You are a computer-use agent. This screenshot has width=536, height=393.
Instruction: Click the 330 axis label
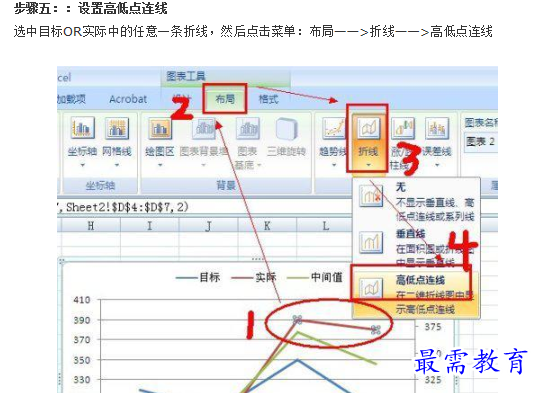point(82,380)
